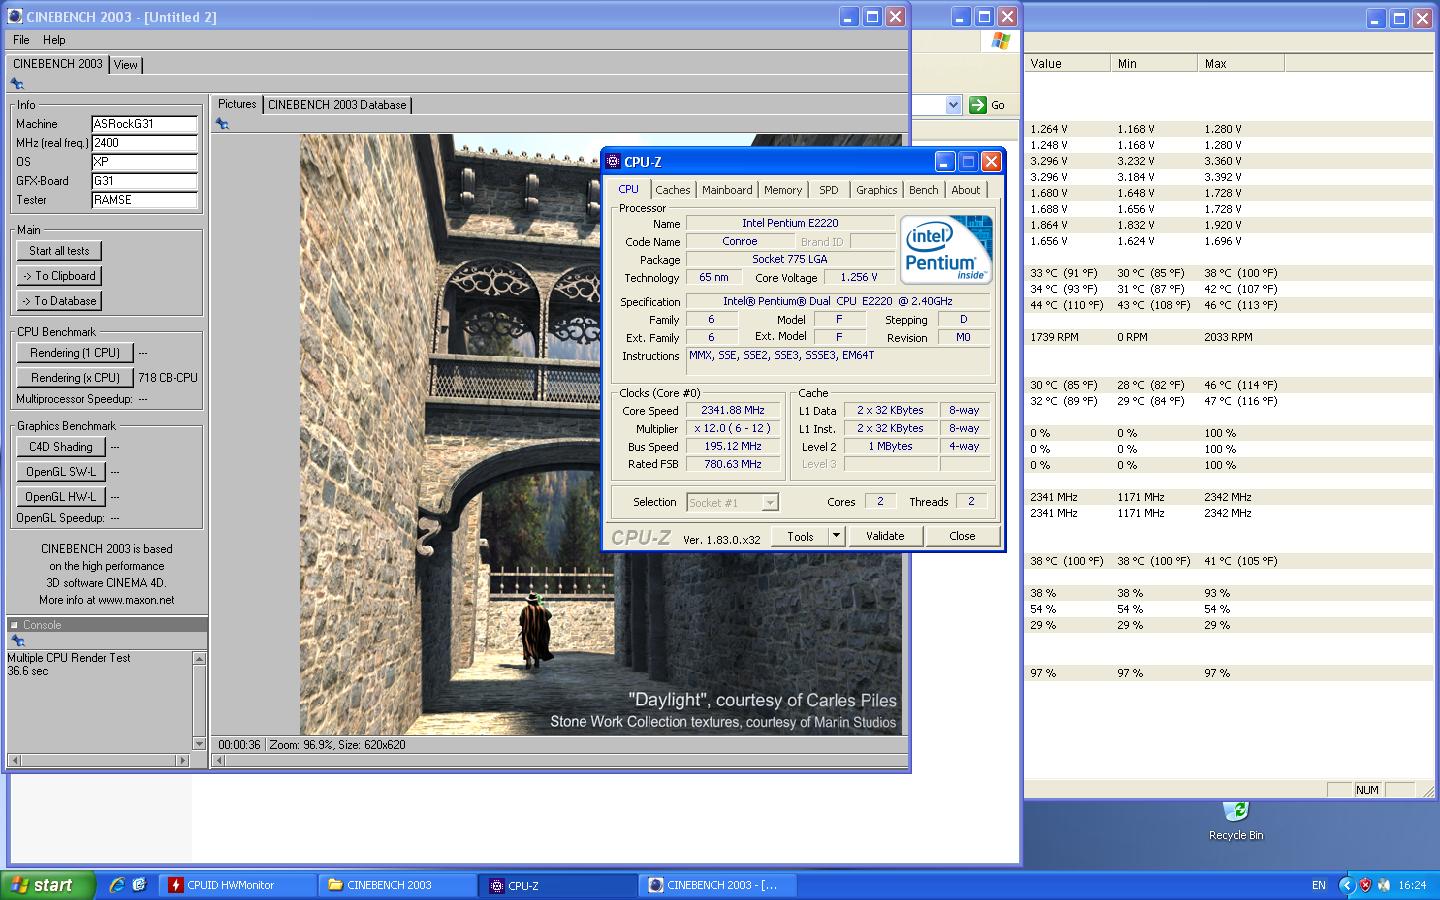Viewport: 1440px width, 900px height.
Task: Click the Machine input field
Action: [145, 124]
